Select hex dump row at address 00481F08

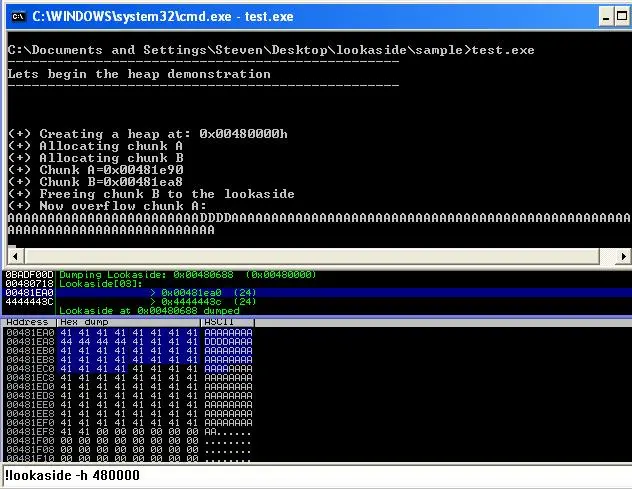[x=129, y=449]
